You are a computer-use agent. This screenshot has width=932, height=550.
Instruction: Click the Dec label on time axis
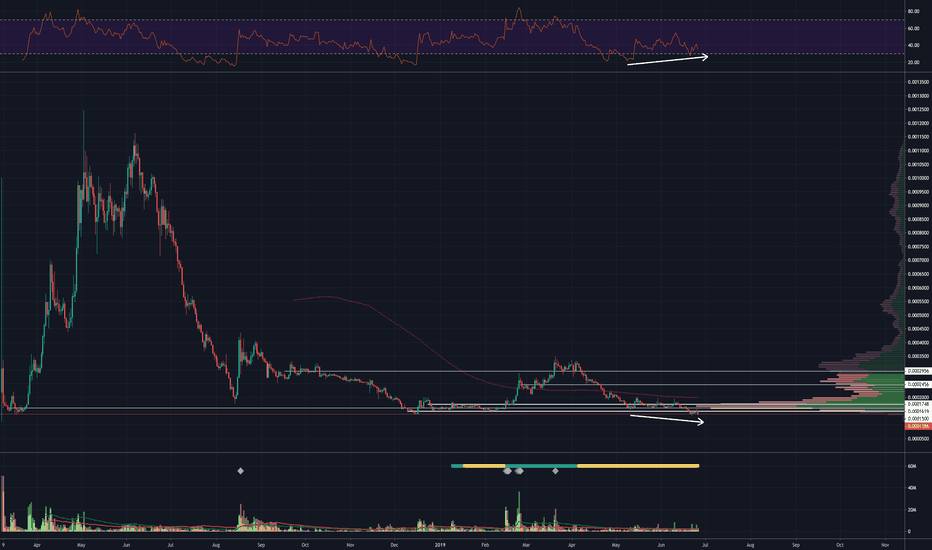click(x=395, y=545)
